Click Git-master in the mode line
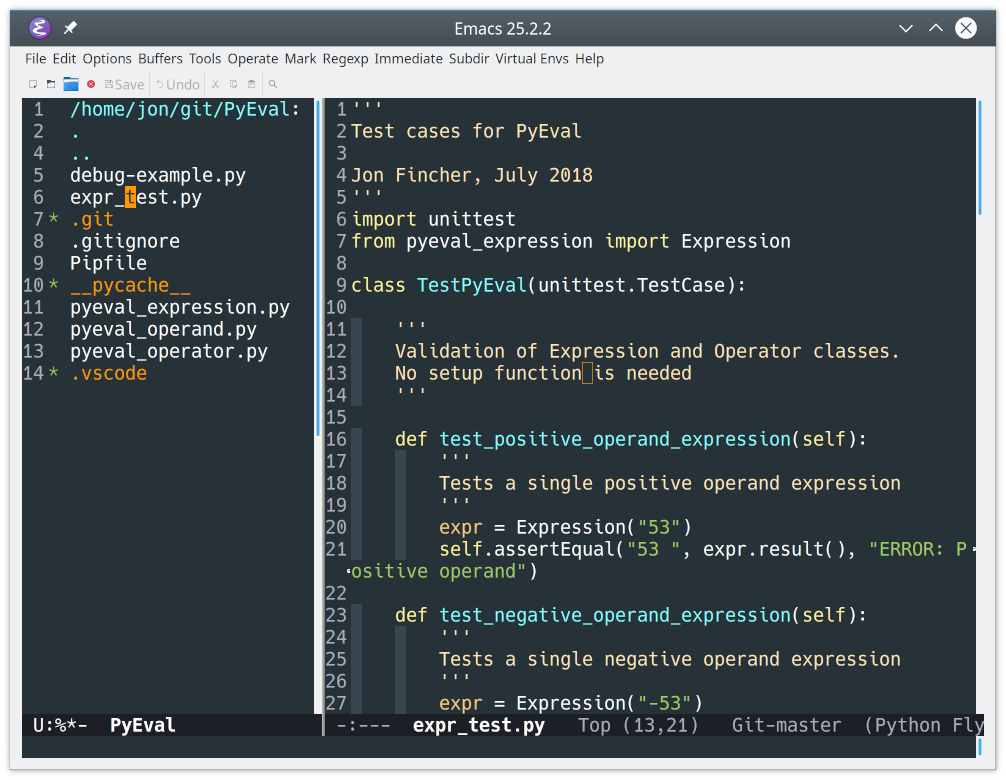 click(x=786, y=725)
